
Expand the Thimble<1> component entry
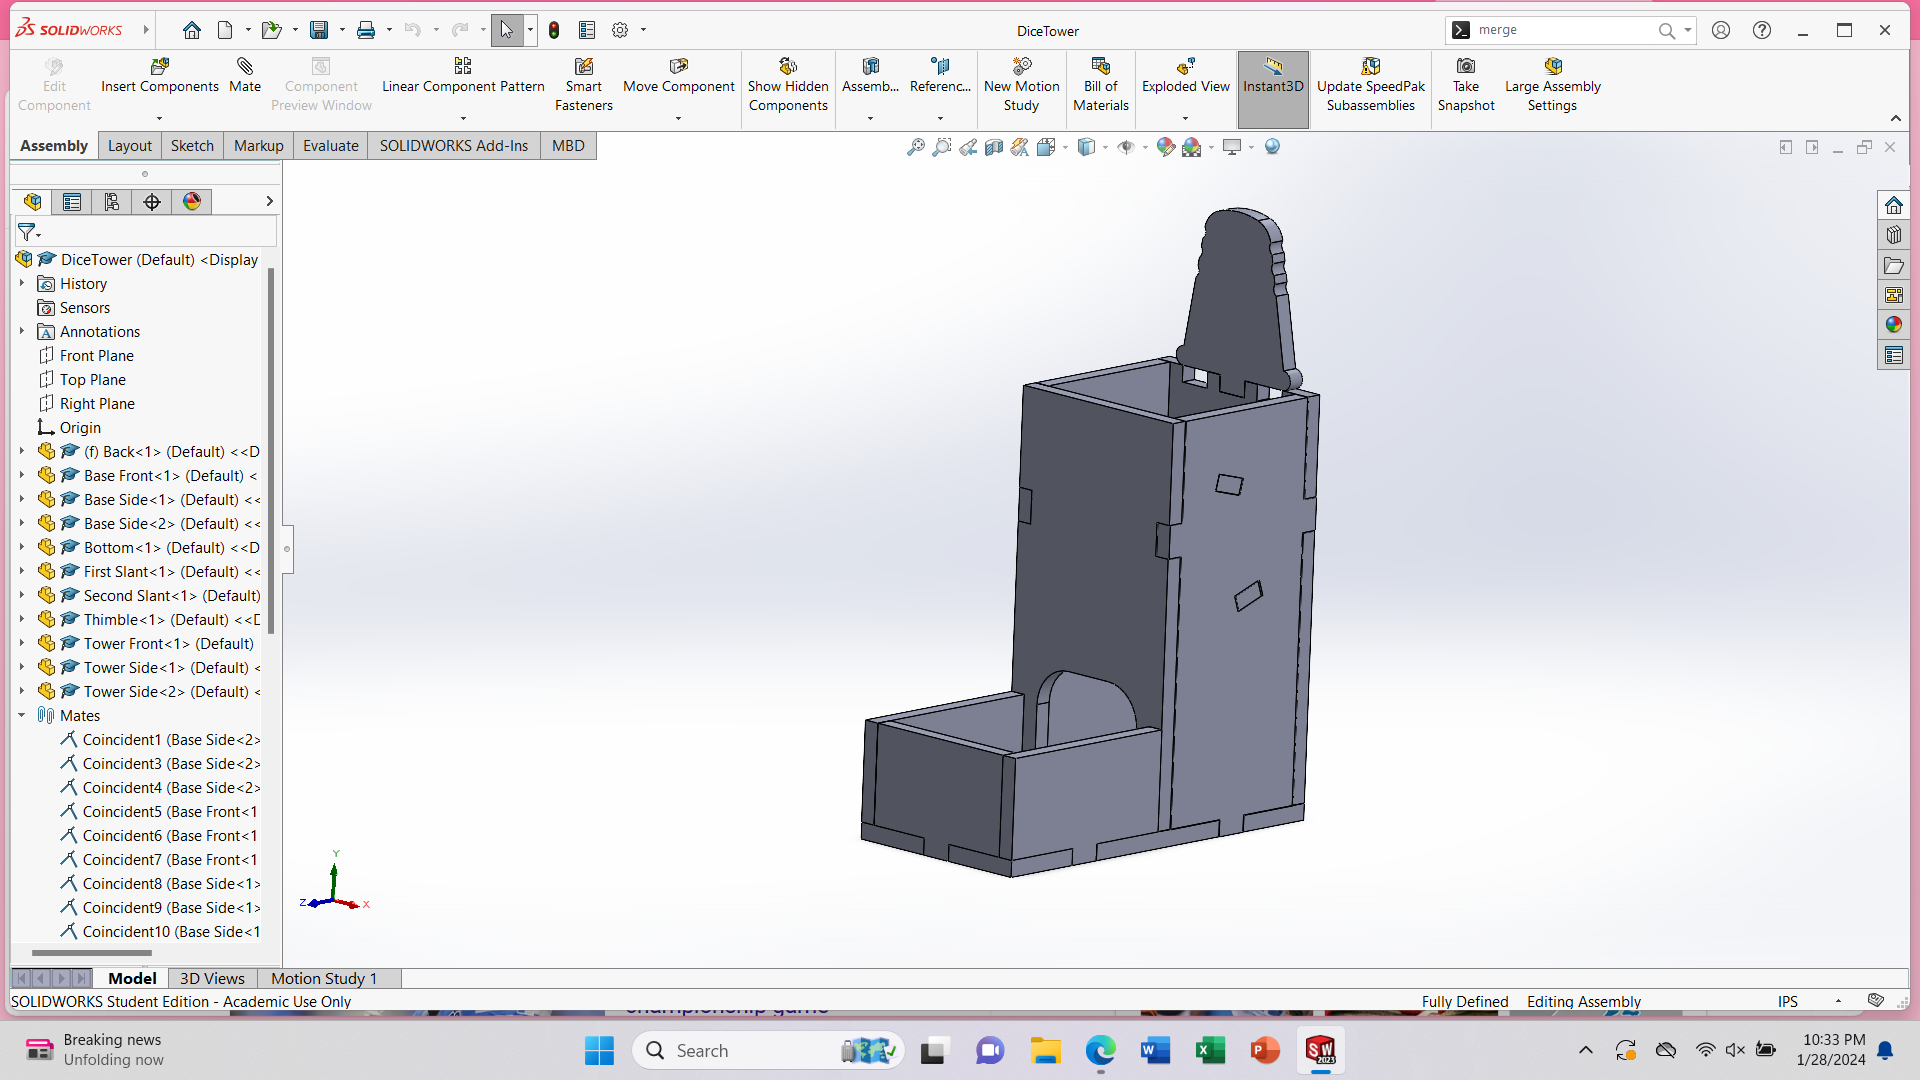[x=21, y=618]
